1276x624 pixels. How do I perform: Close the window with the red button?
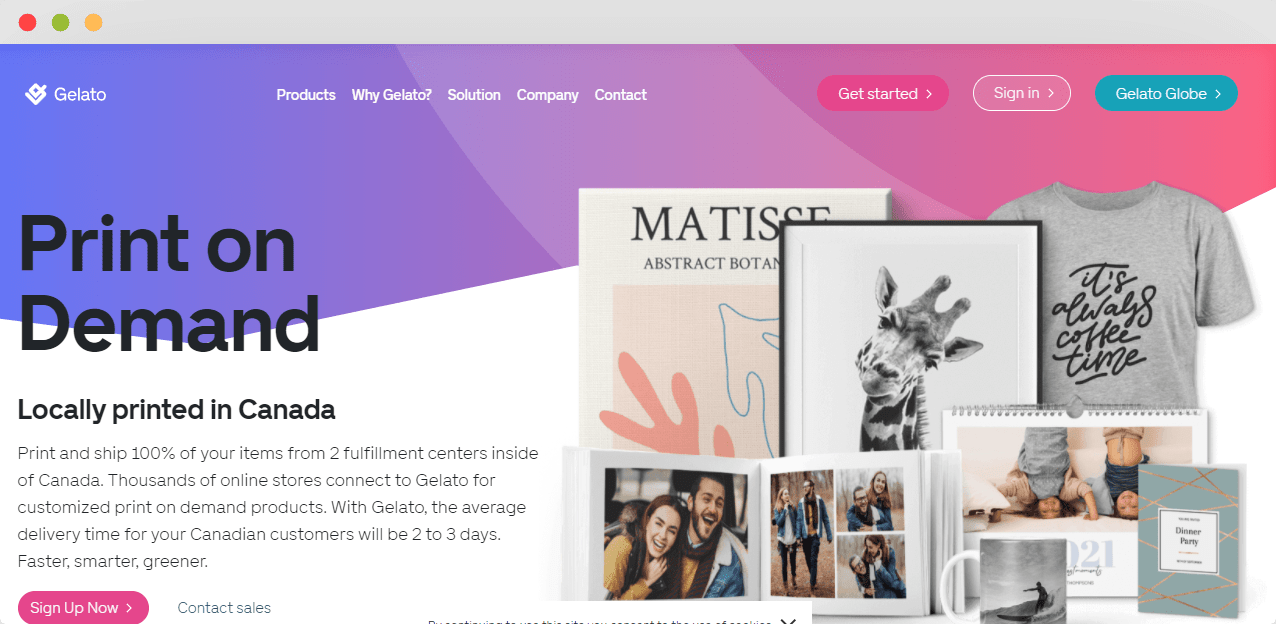(x=28, y=22)
